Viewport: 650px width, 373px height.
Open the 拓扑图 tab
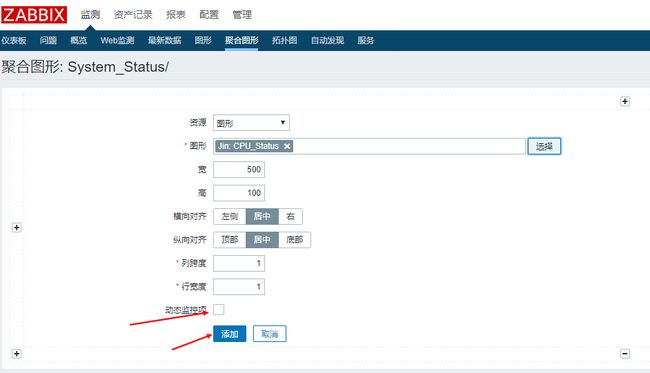pos(284,40)
